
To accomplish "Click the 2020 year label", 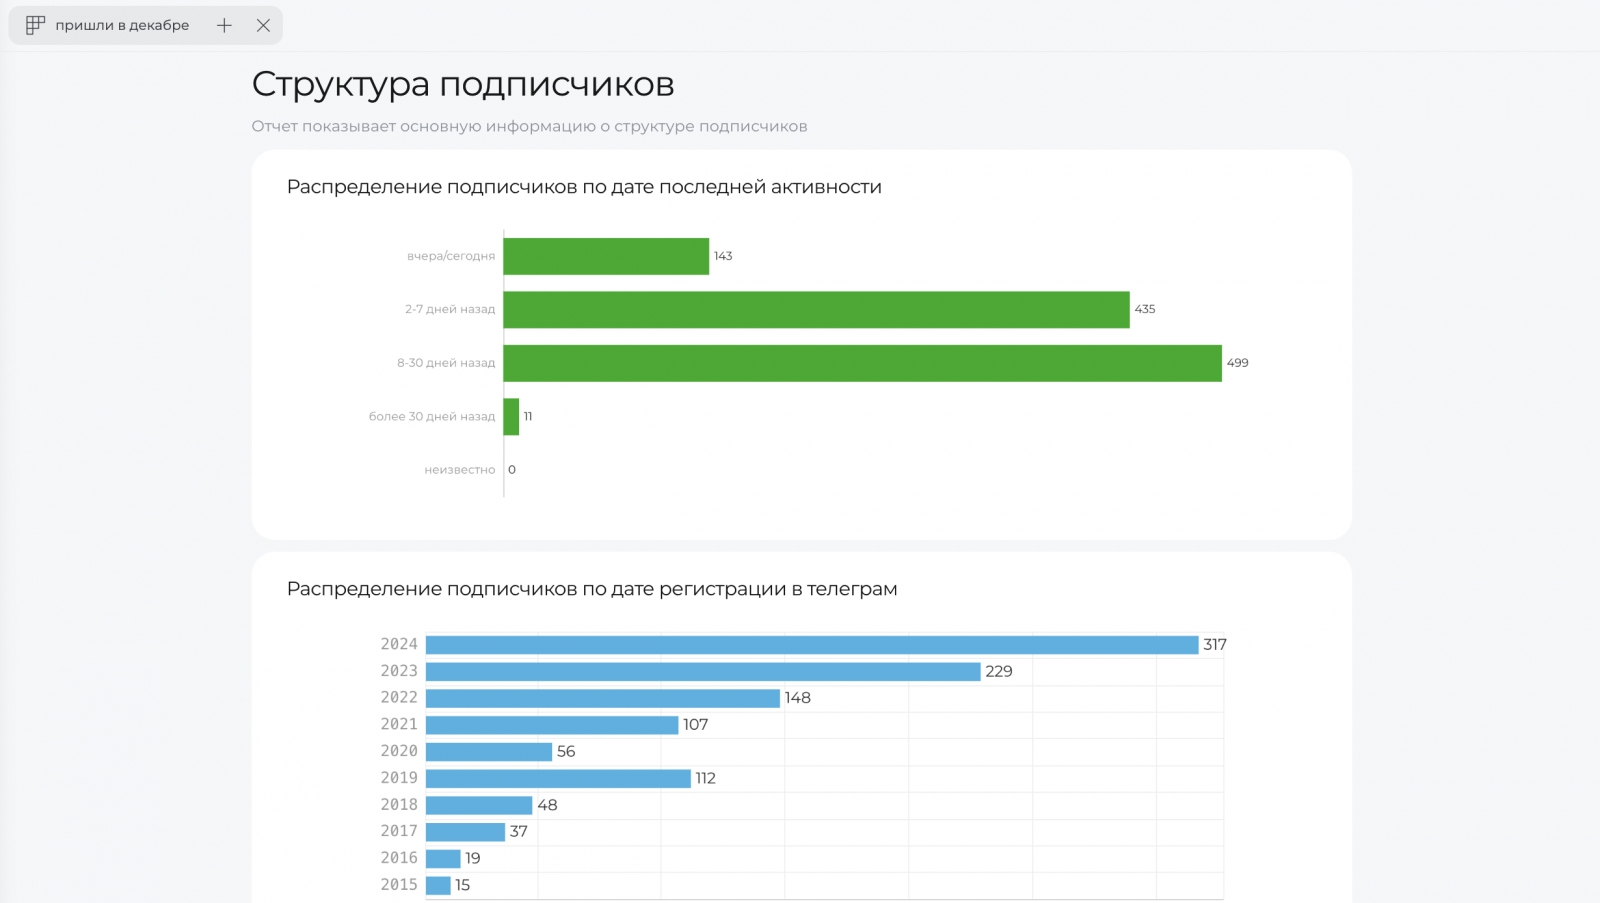I will coord(399,751).
